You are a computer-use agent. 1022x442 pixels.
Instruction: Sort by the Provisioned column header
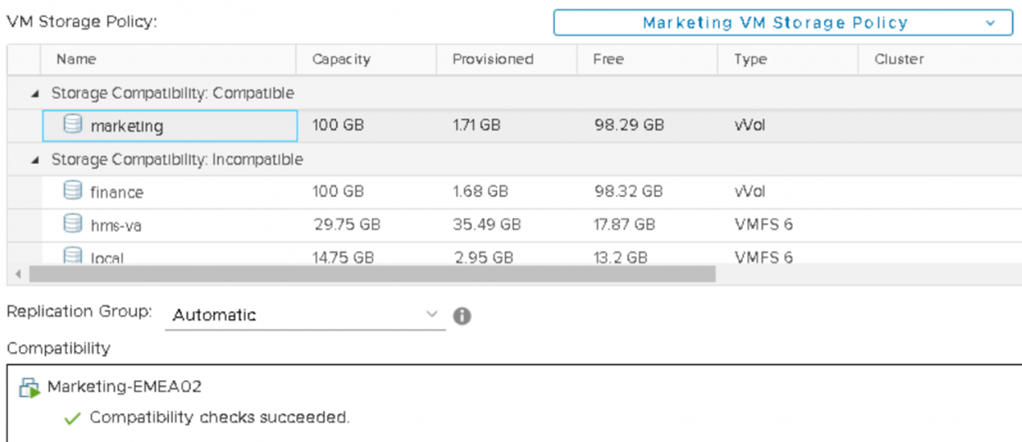pyautogui.click(x=493, y=59)
